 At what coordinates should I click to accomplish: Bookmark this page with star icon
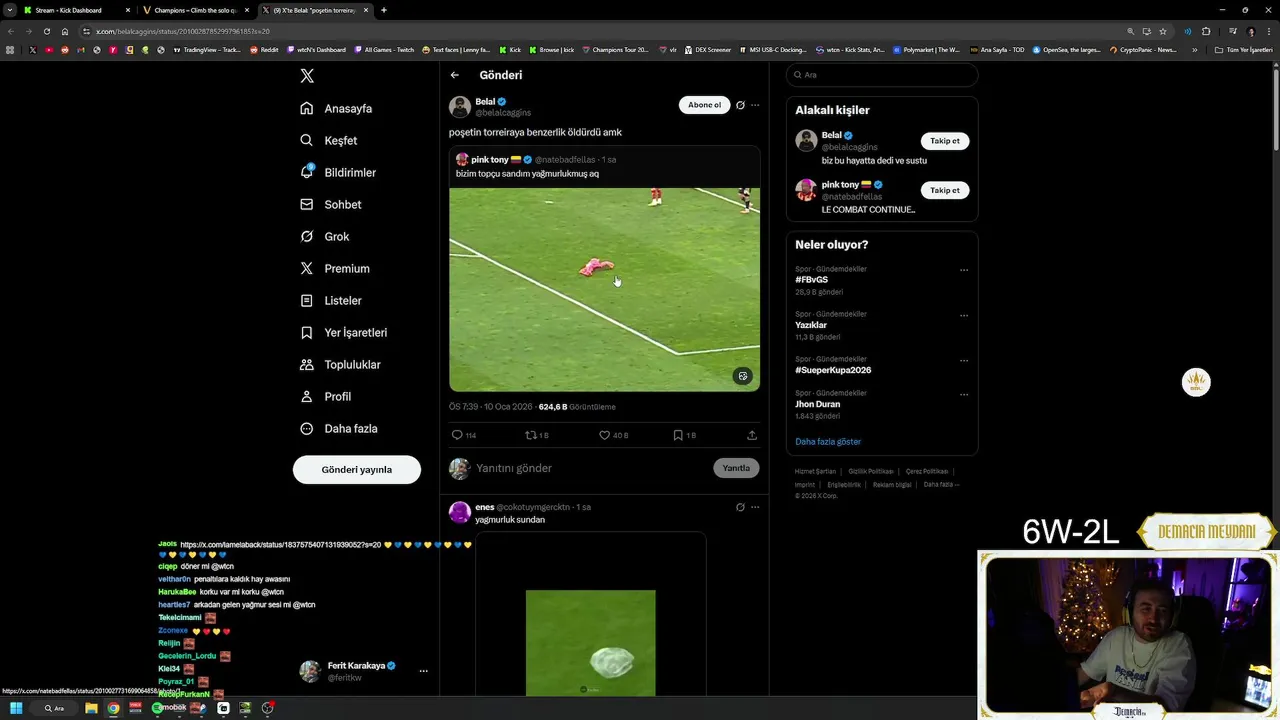[1162, 31]
